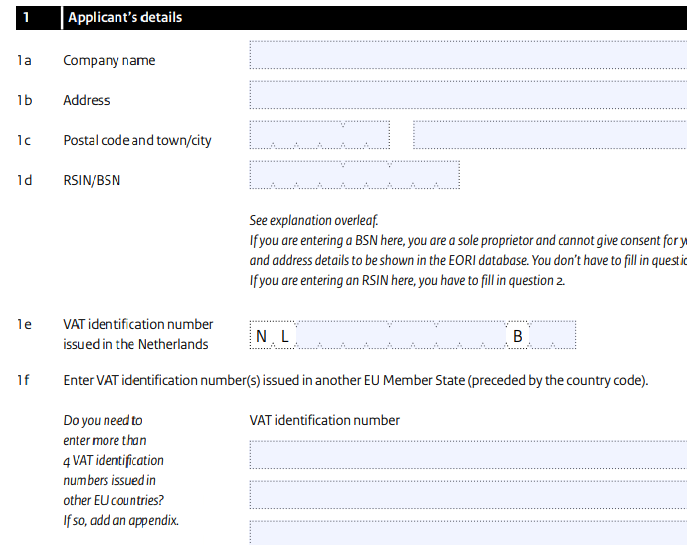Click the "If so, add an appendix." note

click(121, 520)
